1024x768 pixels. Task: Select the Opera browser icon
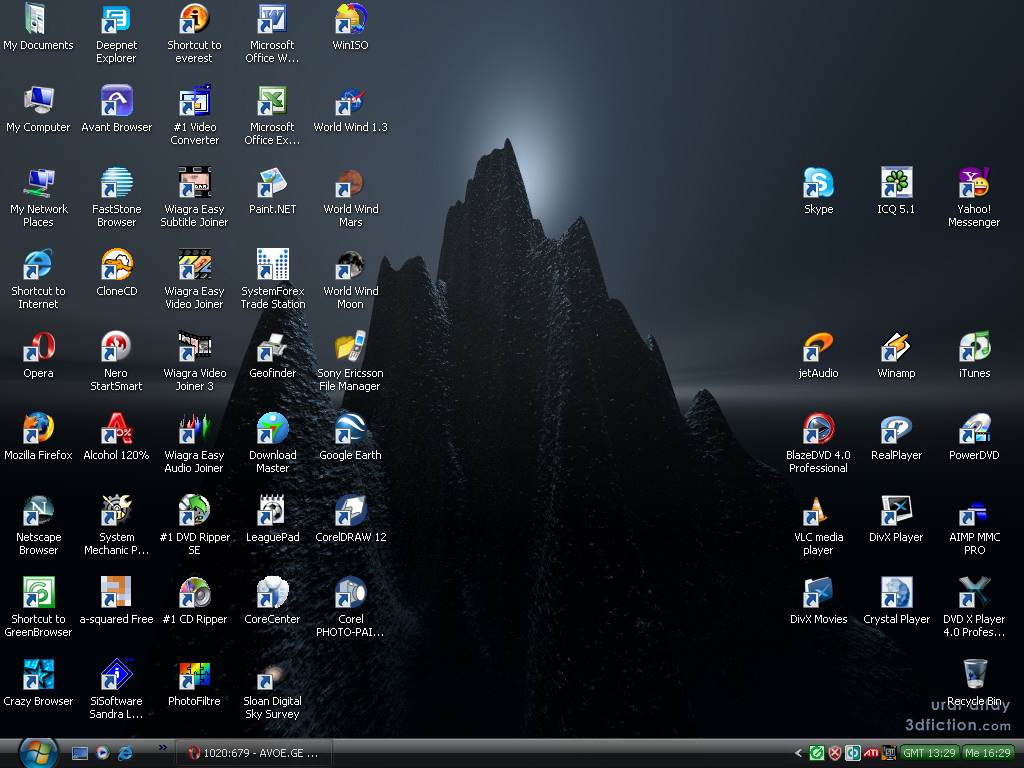[38, 347]
